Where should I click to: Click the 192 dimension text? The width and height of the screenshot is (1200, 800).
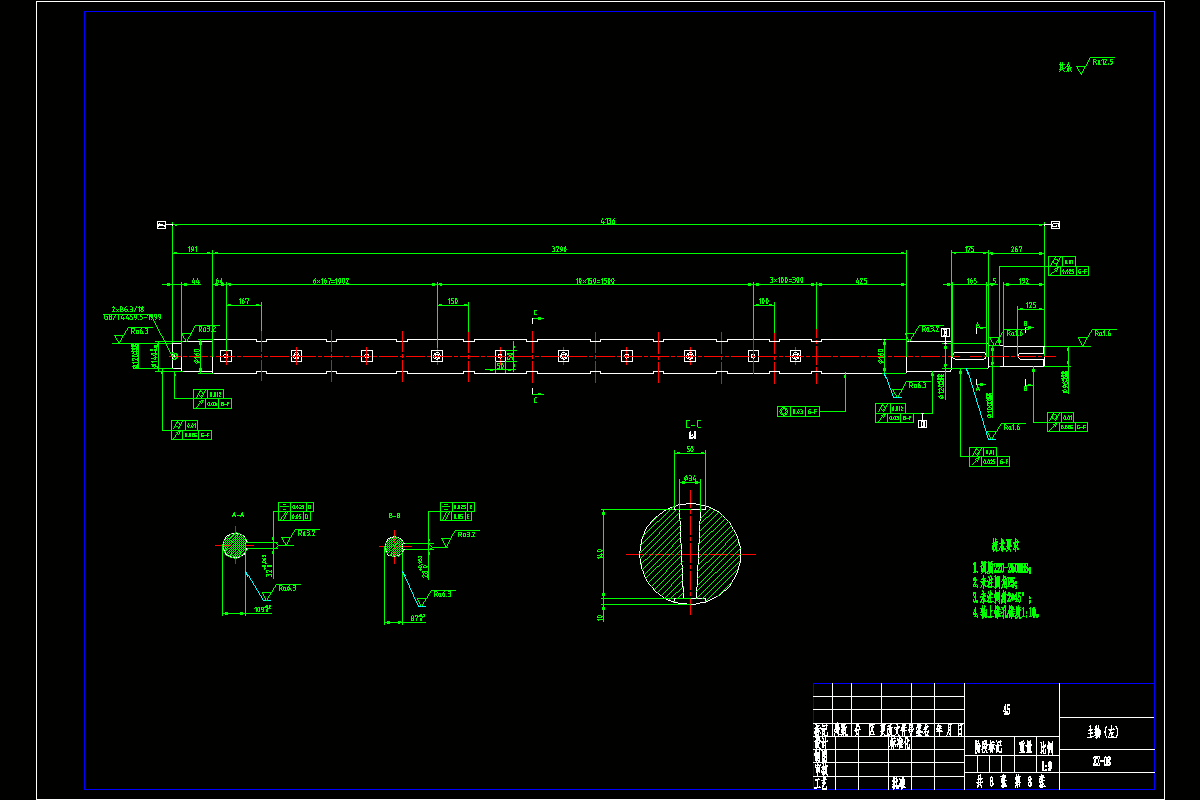[x=1023, y=281]
